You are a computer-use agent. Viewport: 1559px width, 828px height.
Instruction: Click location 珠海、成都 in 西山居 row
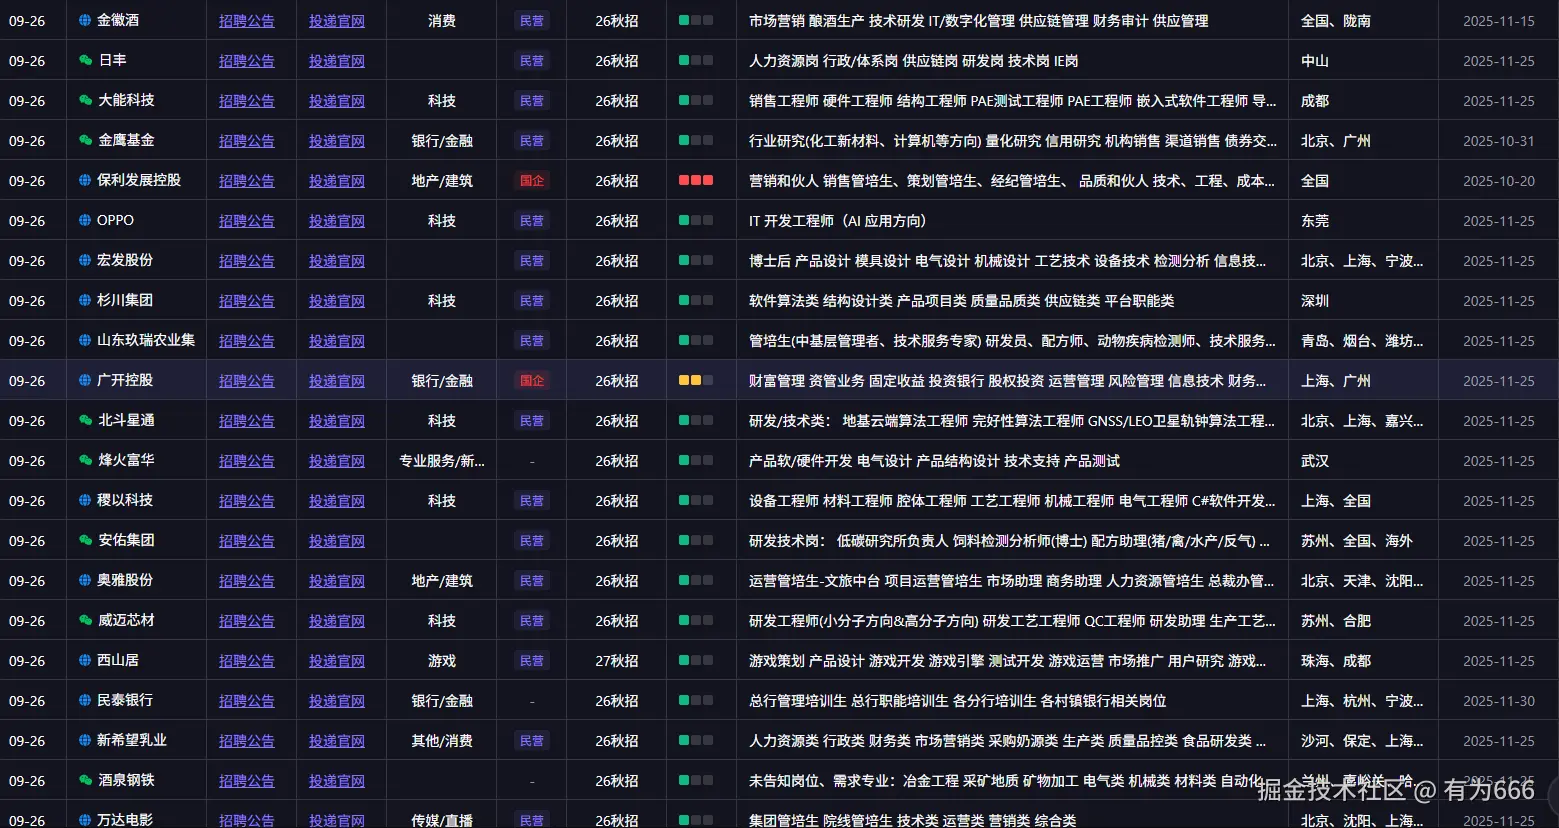click(1336, 661)
